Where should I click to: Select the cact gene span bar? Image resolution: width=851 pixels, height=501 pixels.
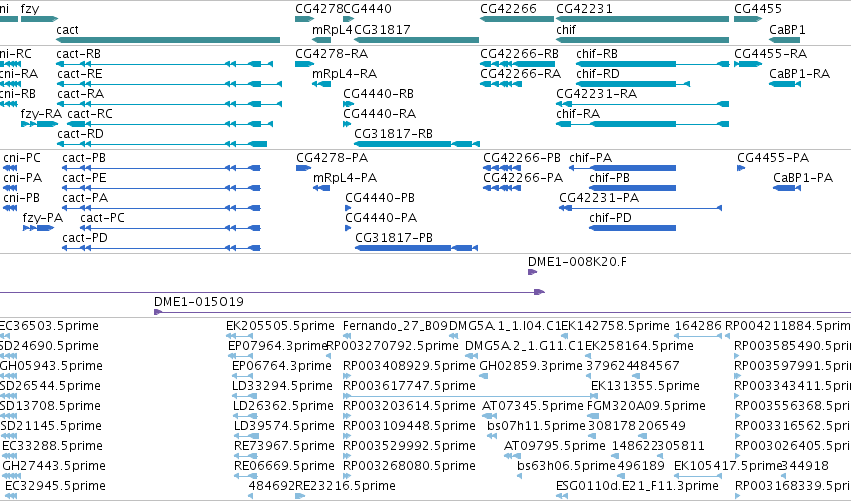168,40
